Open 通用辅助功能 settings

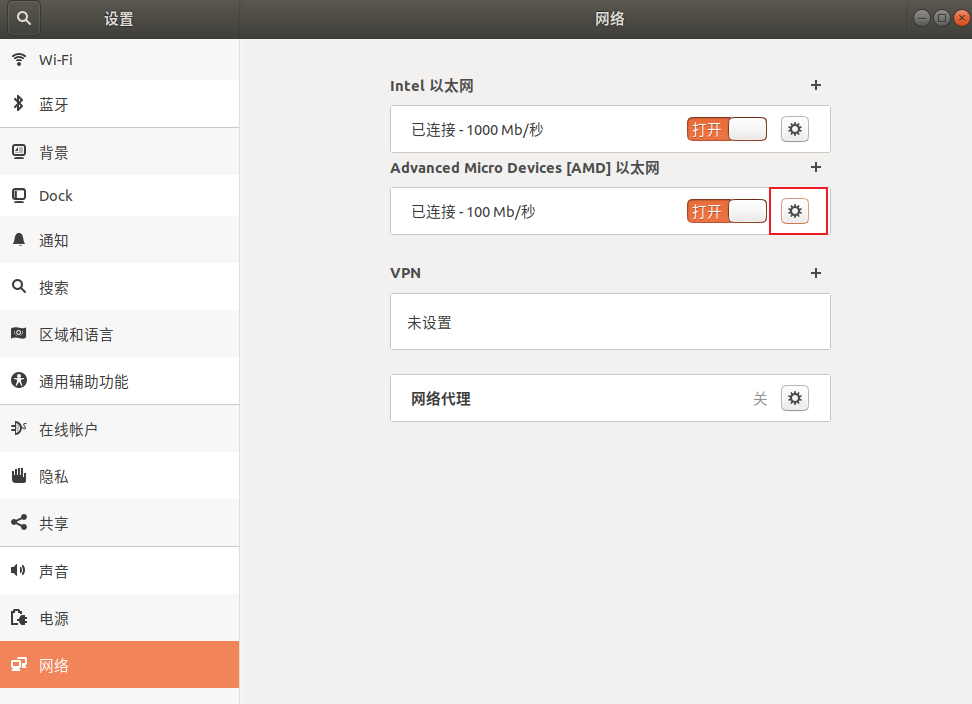pos(119,381)
